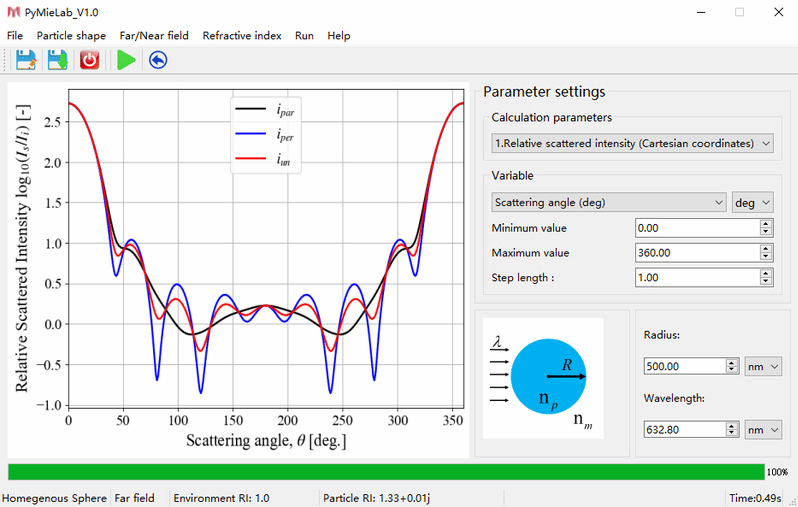
Task: Click the save figure icon with pencil
Action: click(x=26, y=60)
